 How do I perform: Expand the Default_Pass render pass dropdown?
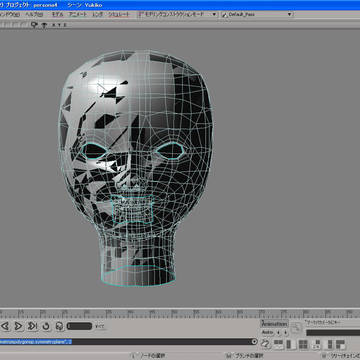(289, 14)
